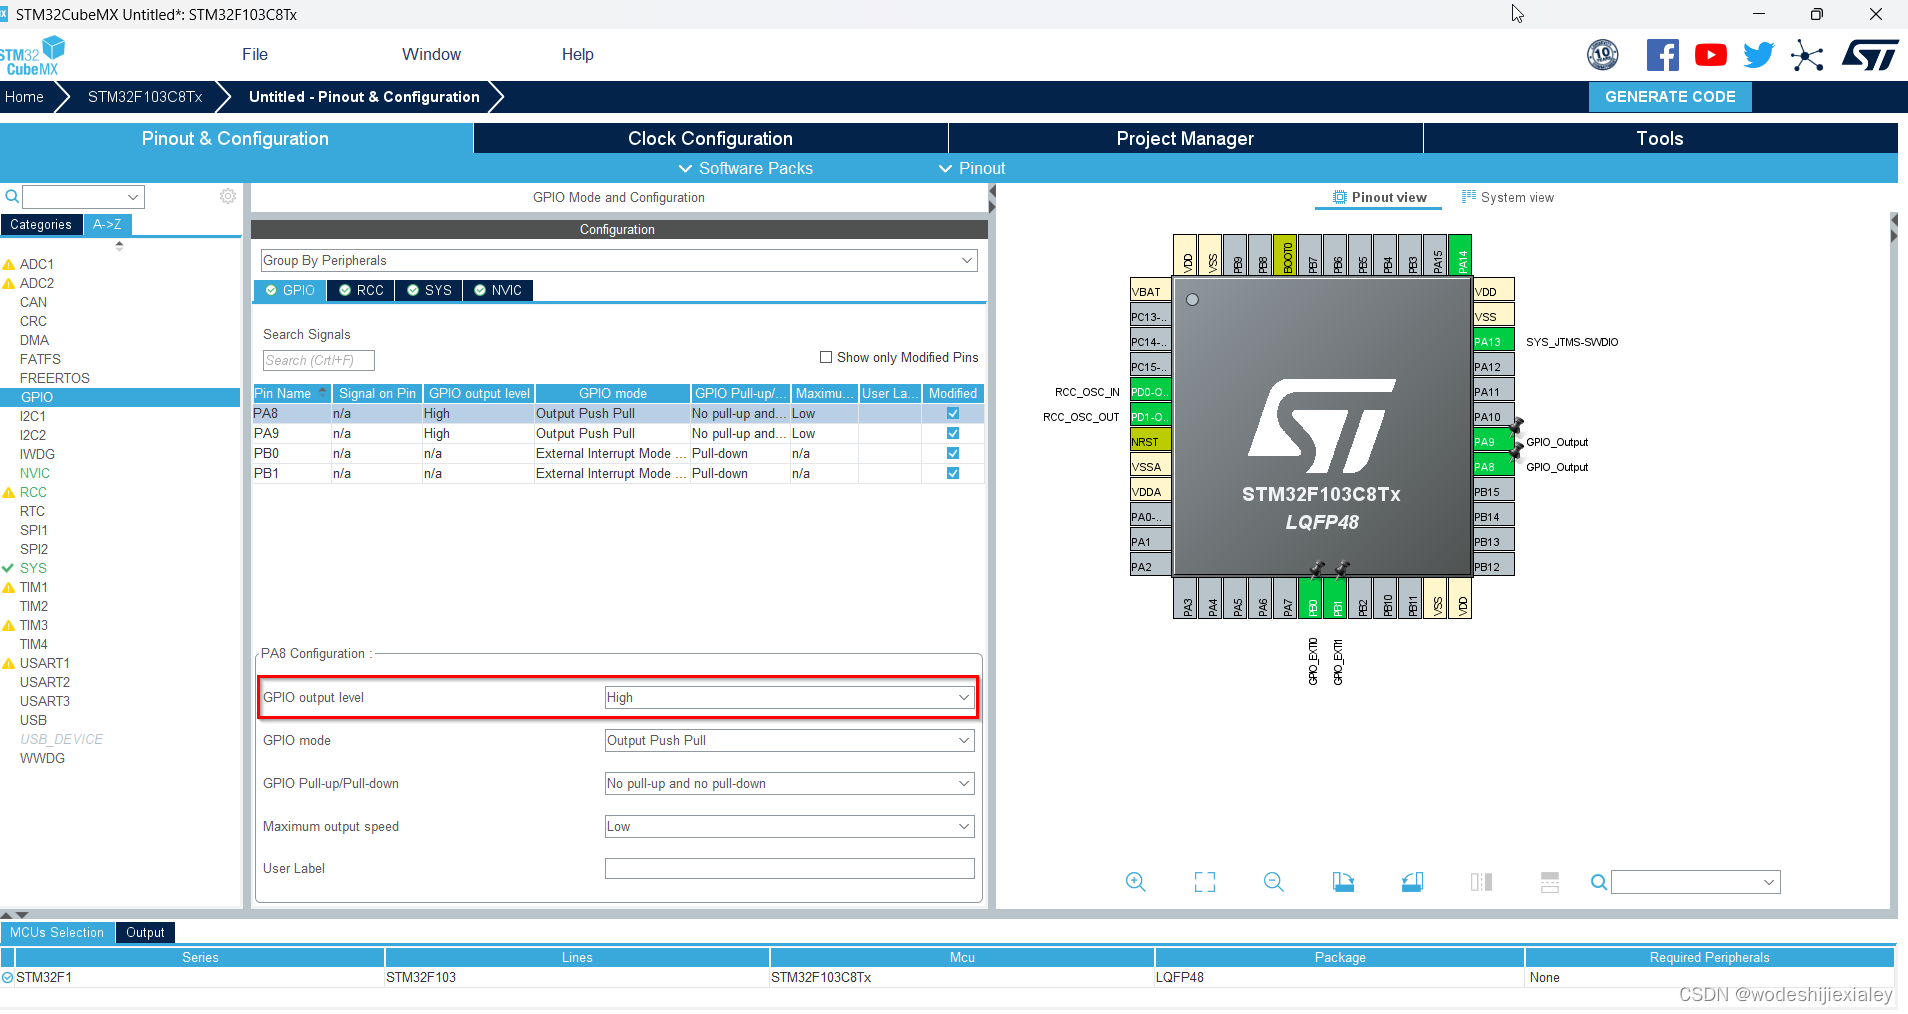Image resolution: width=1908 pixels, height=1014 pixels.
Task: Rotate the chip view counter-clockwise
Action: [x=1412, y=882]
